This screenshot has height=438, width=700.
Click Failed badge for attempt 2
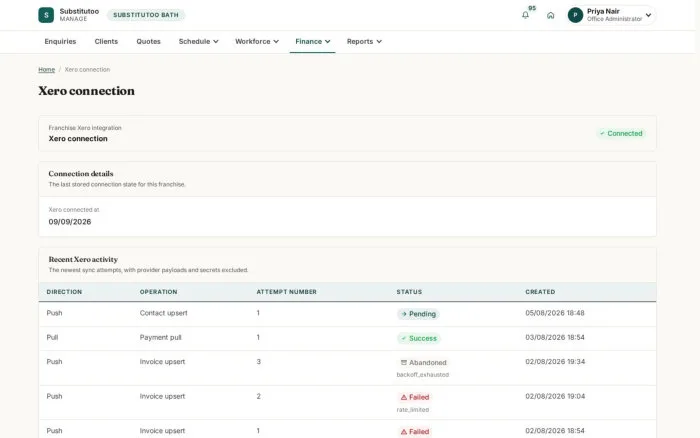click(x=414, y=397)
